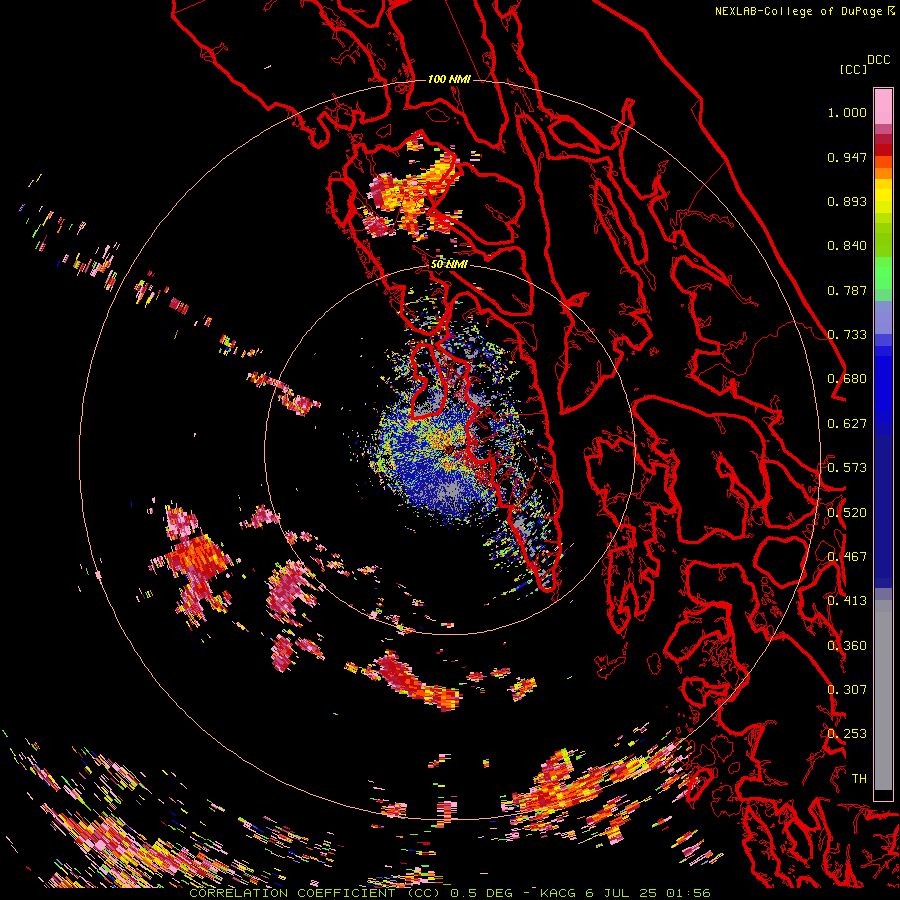Click the 0.467 color scale value
The image size is (900, 900).
coord(847,557)
